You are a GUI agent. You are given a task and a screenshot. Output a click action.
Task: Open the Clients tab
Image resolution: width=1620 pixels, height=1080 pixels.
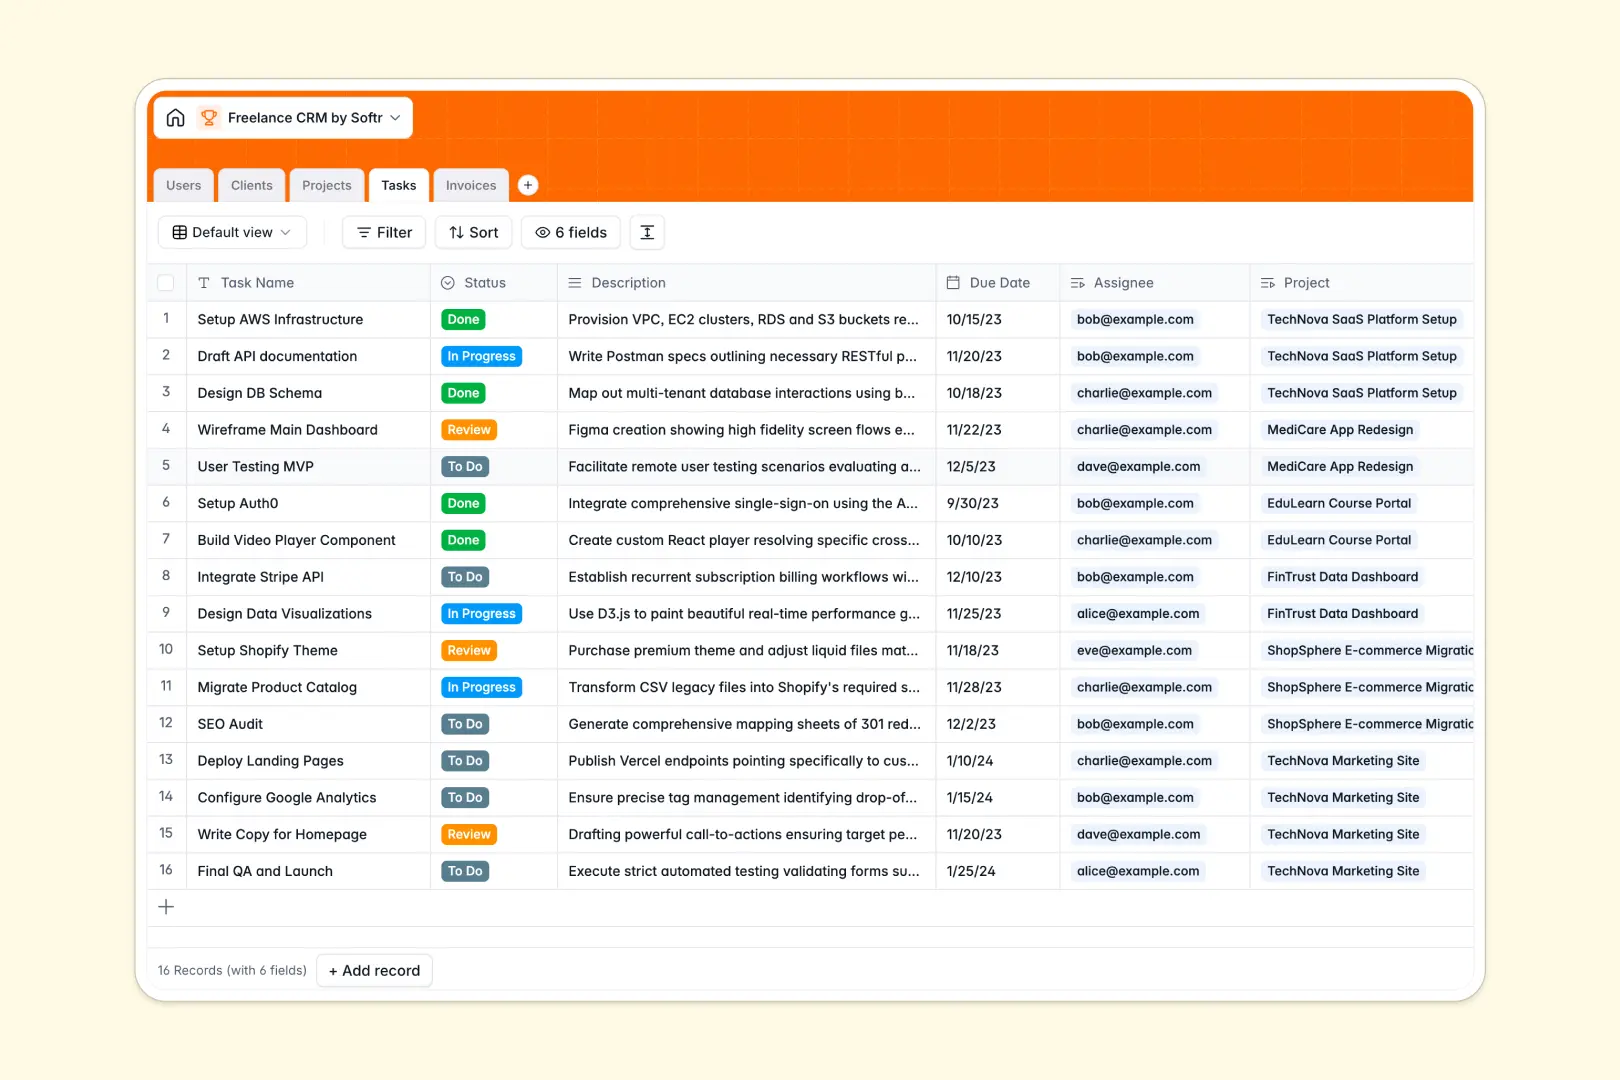[251, 185]
